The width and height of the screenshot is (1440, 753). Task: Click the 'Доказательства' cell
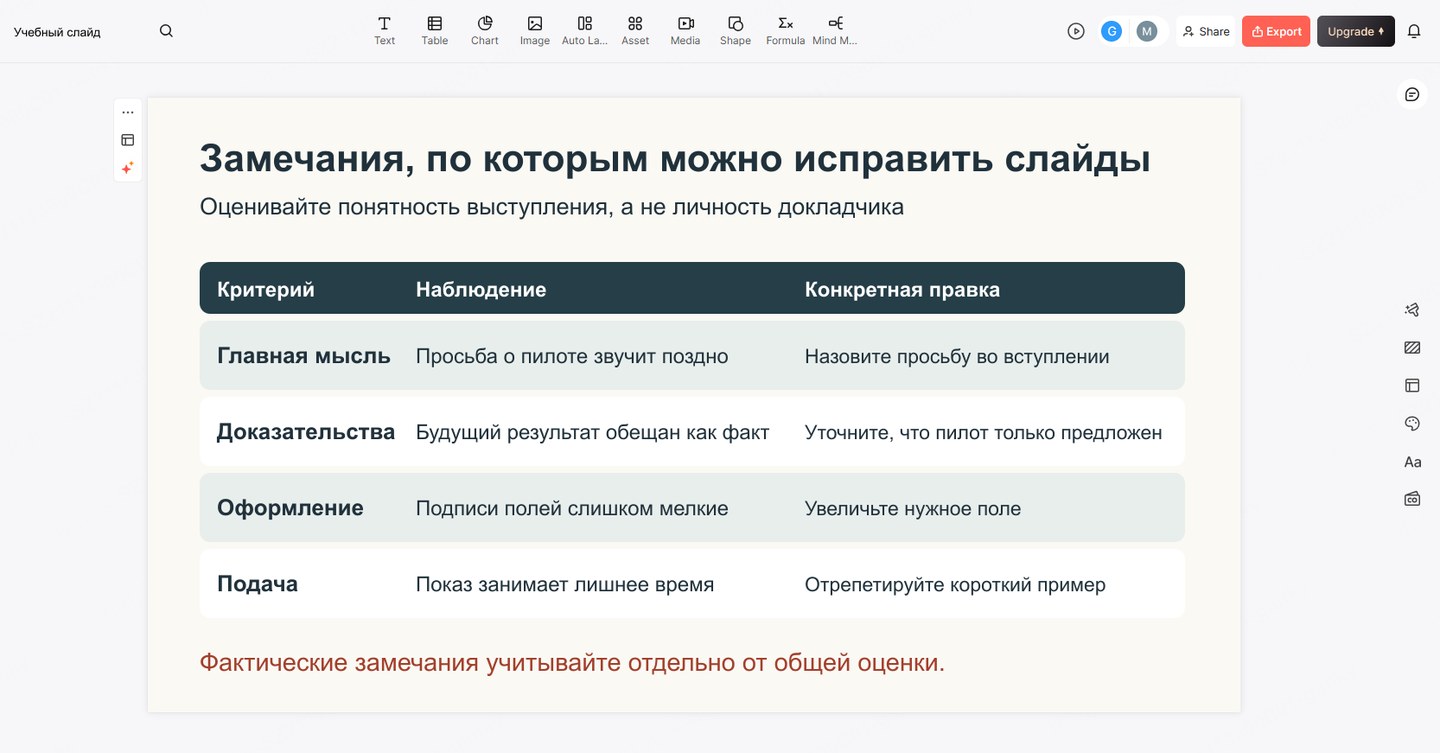pos(306,431)
